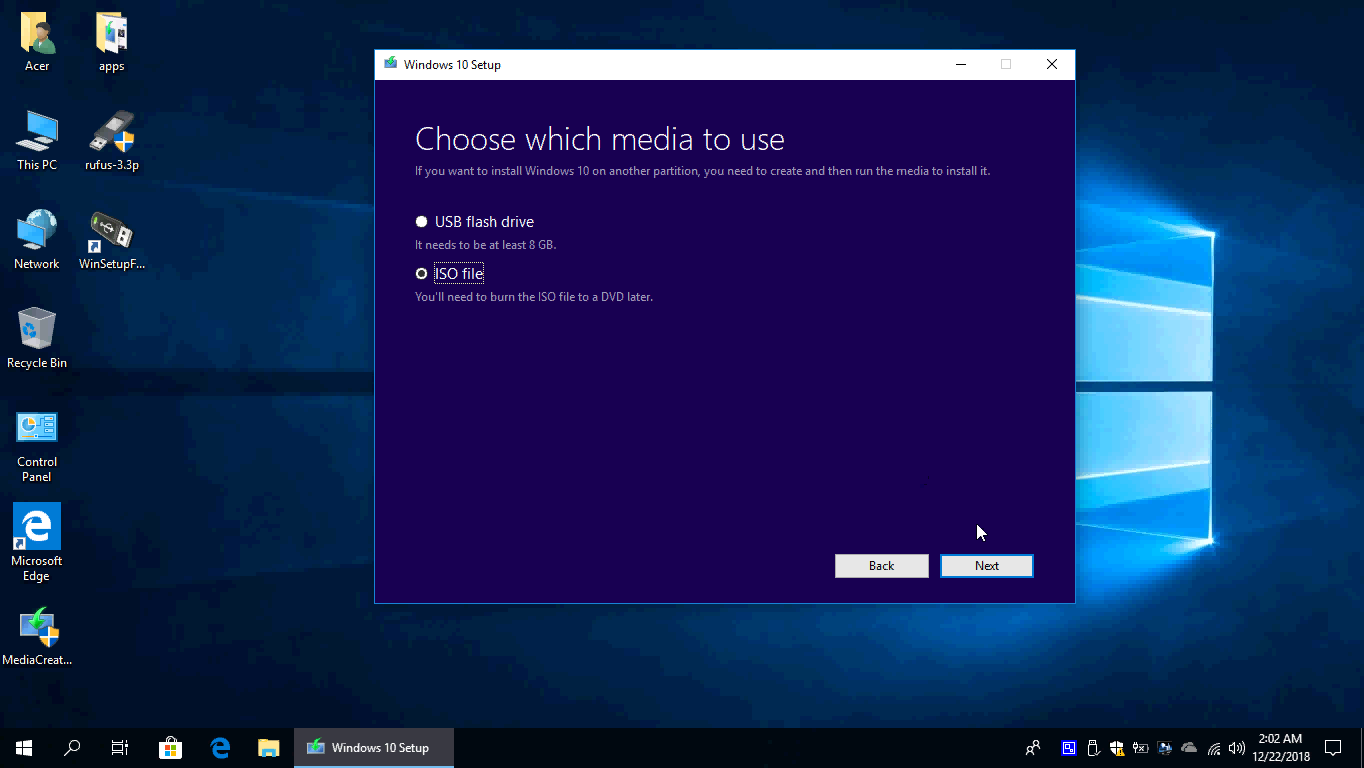Click the Next button in setup
Screen dimensions: 1364x768
coord(986,566)
